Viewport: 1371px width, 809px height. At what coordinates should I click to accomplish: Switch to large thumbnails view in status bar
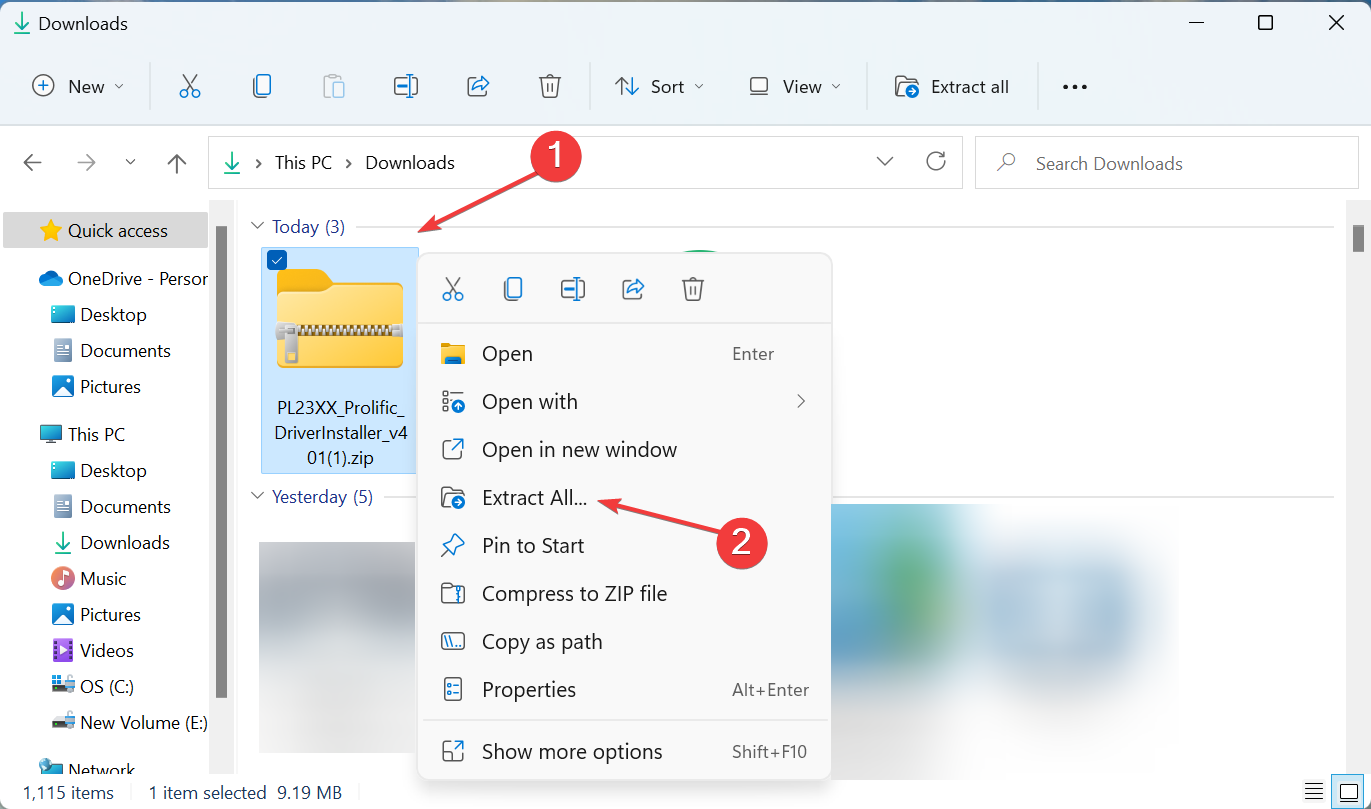pyautogui.click(x=1349, y=792)
